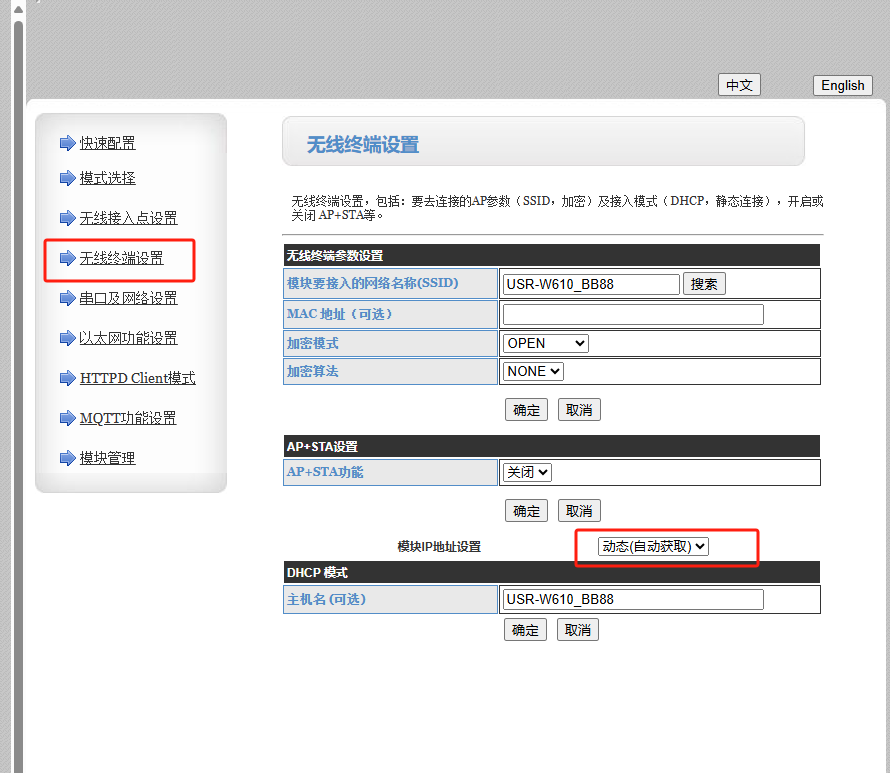This screenshot has width=890, height=773.
Task: Click 取消 under AP+STA设置
Action: point(579,511)
